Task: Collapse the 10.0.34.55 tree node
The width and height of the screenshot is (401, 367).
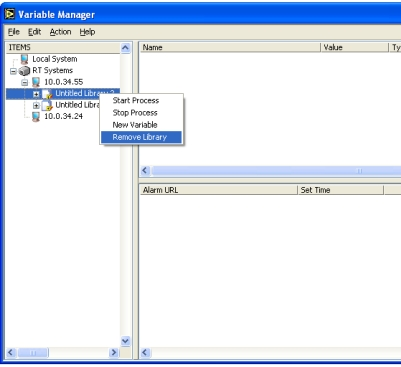Action: pos(25,82)
